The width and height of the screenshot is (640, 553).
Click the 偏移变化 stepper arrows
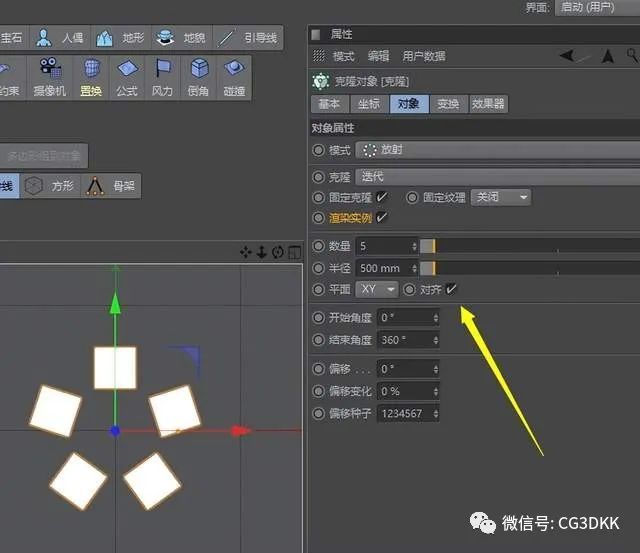pos(436,391)
